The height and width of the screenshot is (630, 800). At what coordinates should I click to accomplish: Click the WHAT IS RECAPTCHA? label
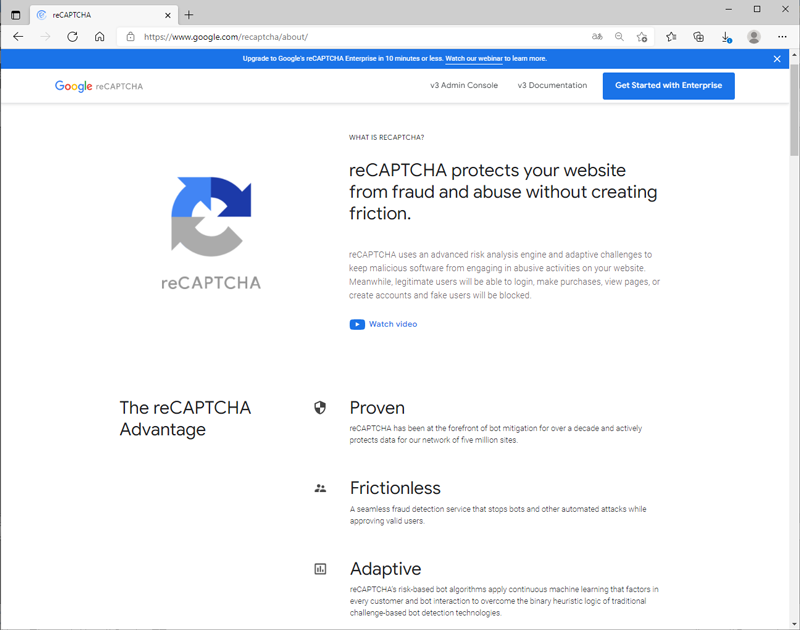click(386, 137)
